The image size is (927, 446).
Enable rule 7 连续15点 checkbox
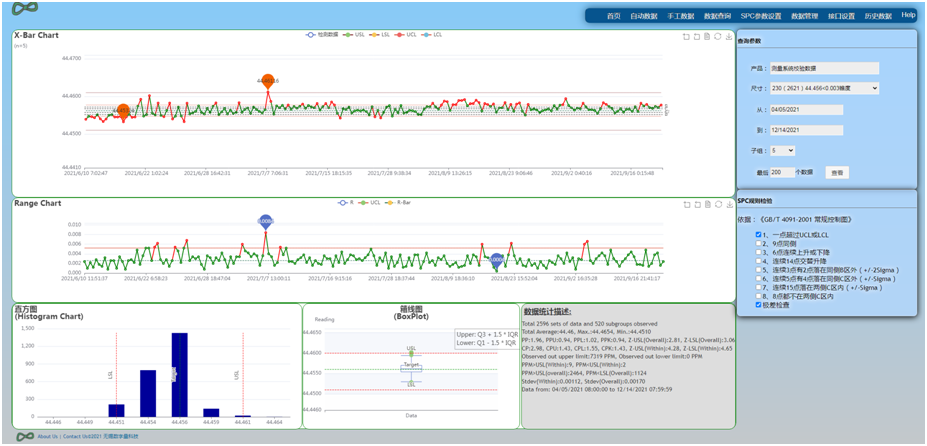click(x=759, y=287)
